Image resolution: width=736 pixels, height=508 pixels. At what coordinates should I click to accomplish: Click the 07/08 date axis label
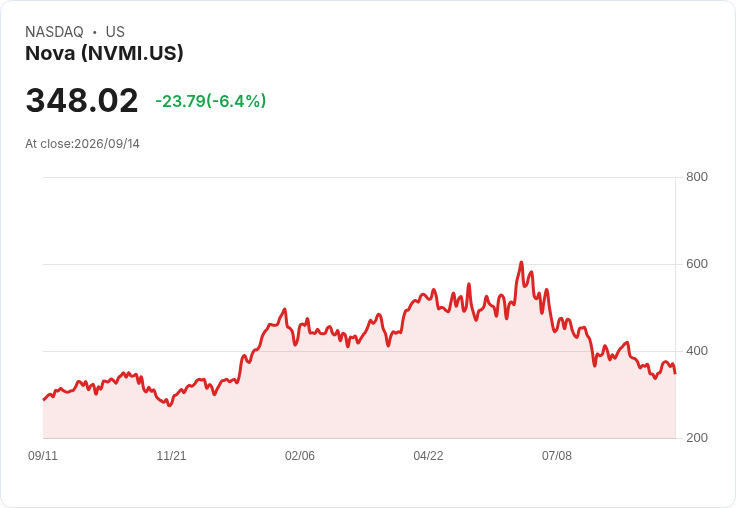pyautogui.click(x=557, y=455)
